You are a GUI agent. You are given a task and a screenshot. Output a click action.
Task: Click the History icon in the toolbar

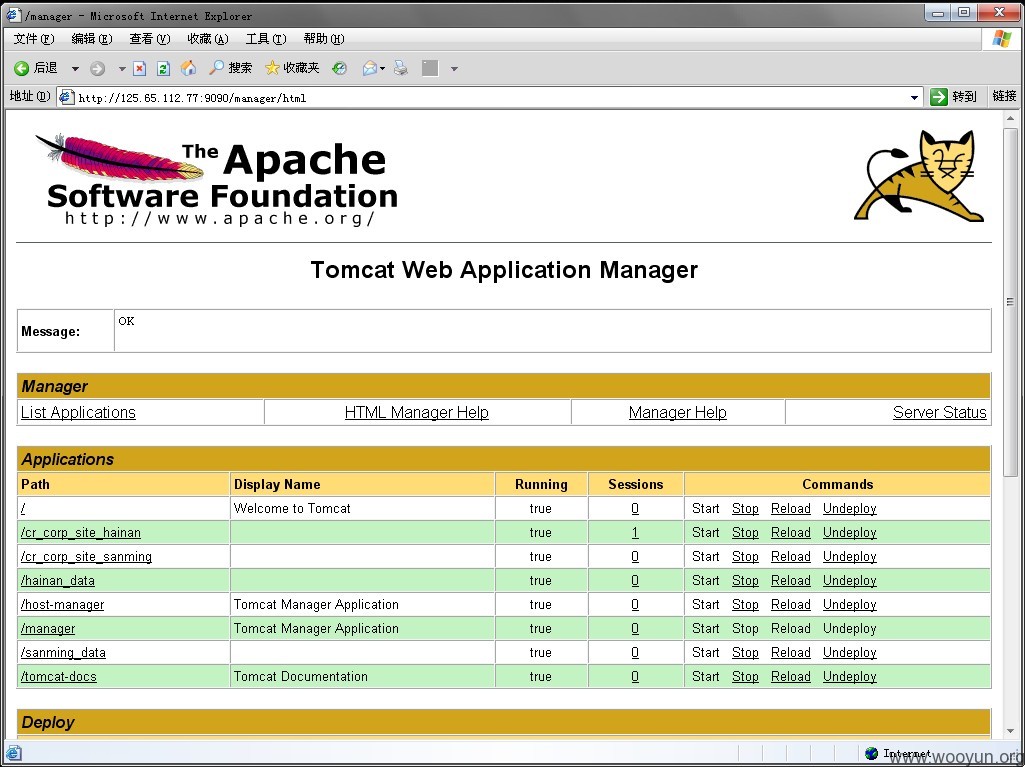click(x=339, y=68)
